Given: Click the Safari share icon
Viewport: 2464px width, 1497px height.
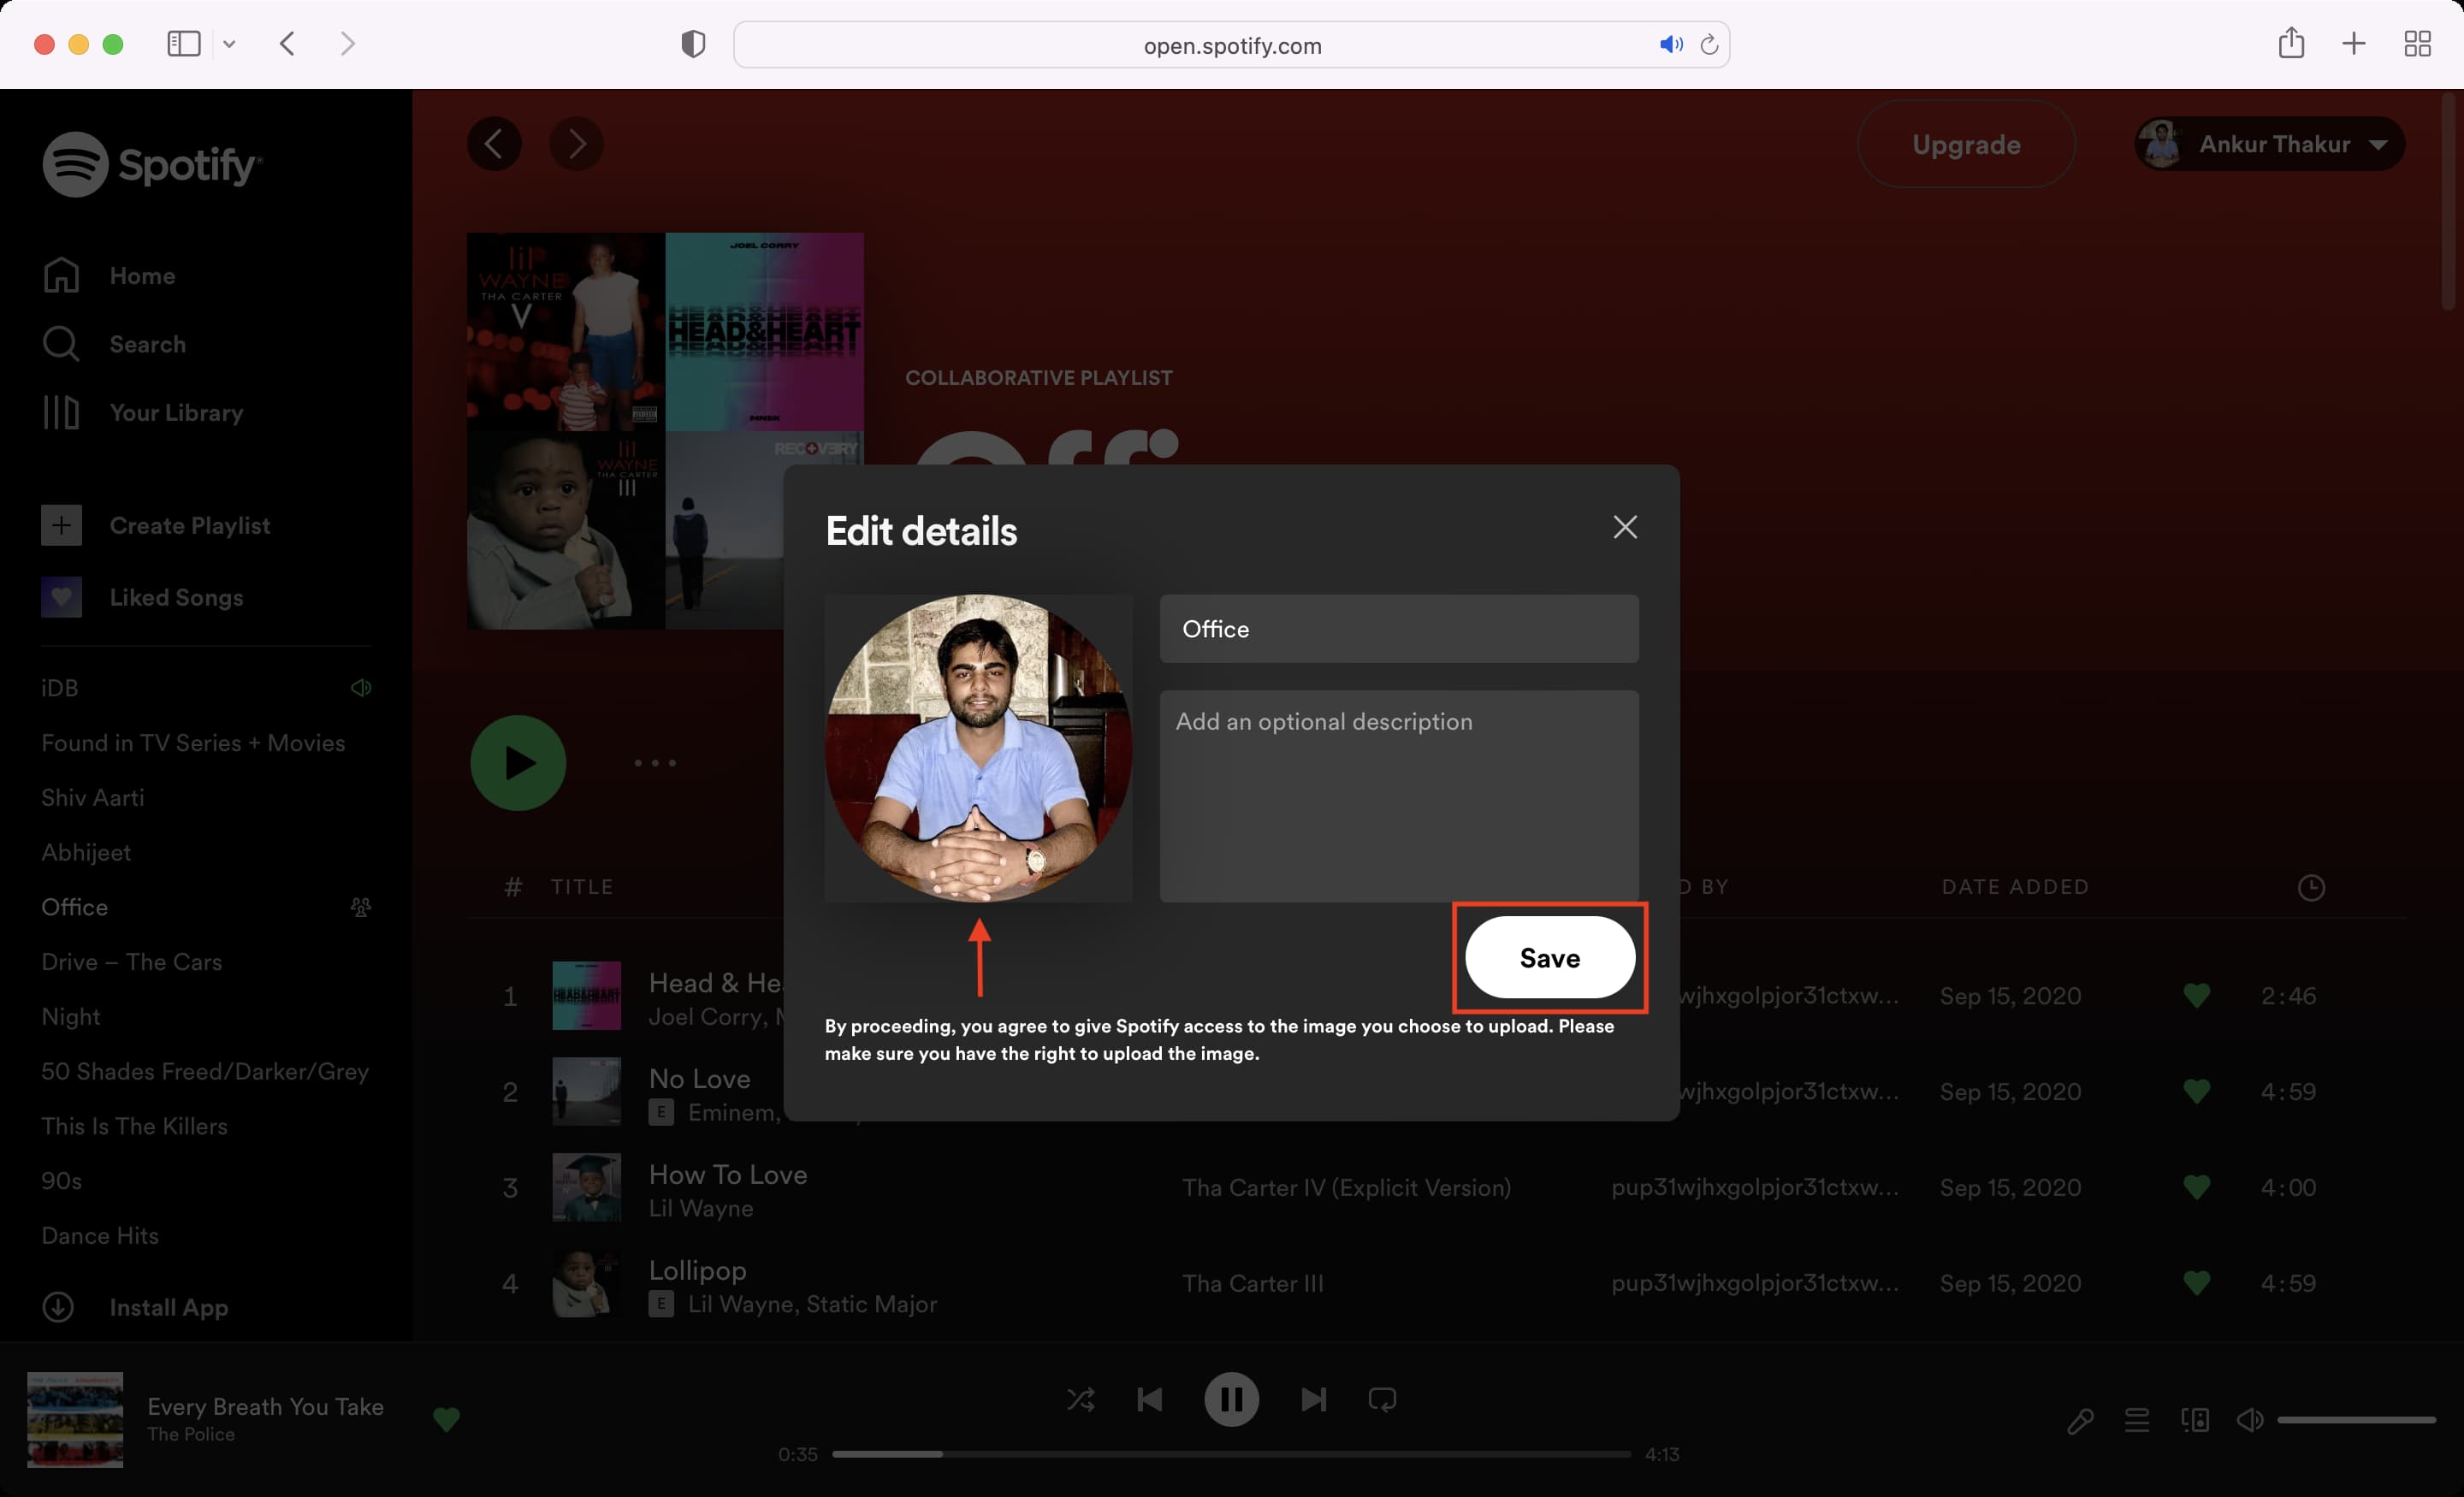Looking at the screenshot, I should (x=2291, y=43).
